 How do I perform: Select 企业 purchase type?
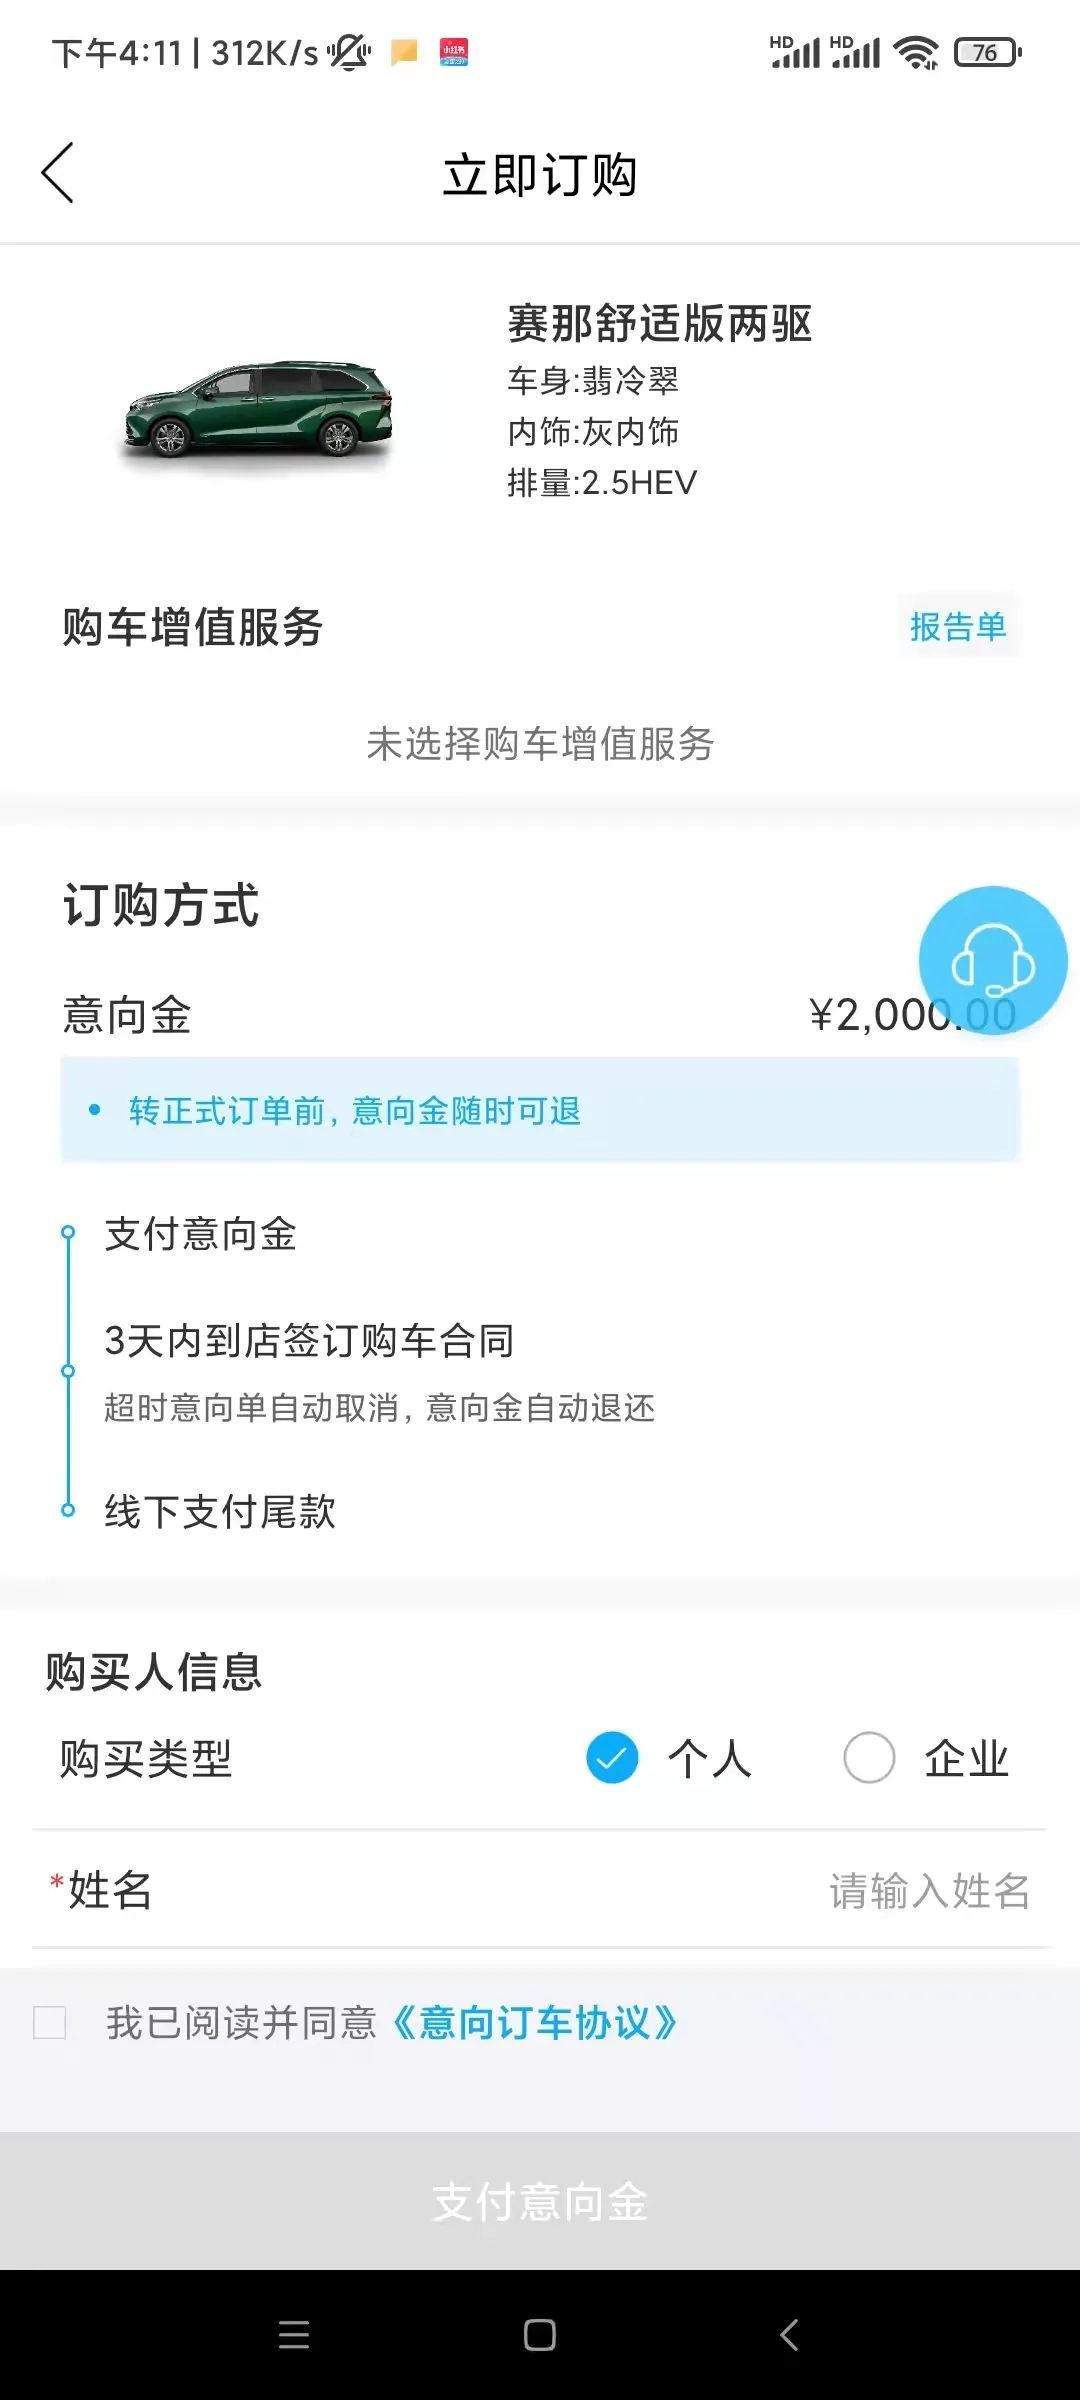[x=869, y=1757]
